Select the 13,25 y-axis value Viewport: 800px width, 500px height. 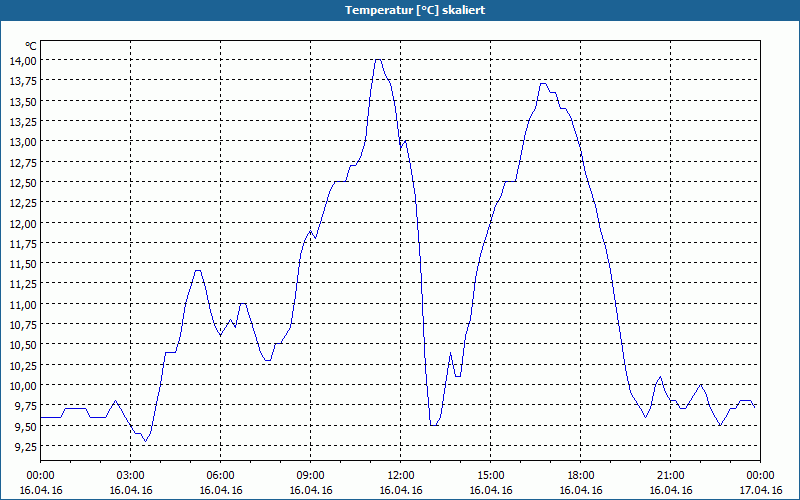coord(23,121)
